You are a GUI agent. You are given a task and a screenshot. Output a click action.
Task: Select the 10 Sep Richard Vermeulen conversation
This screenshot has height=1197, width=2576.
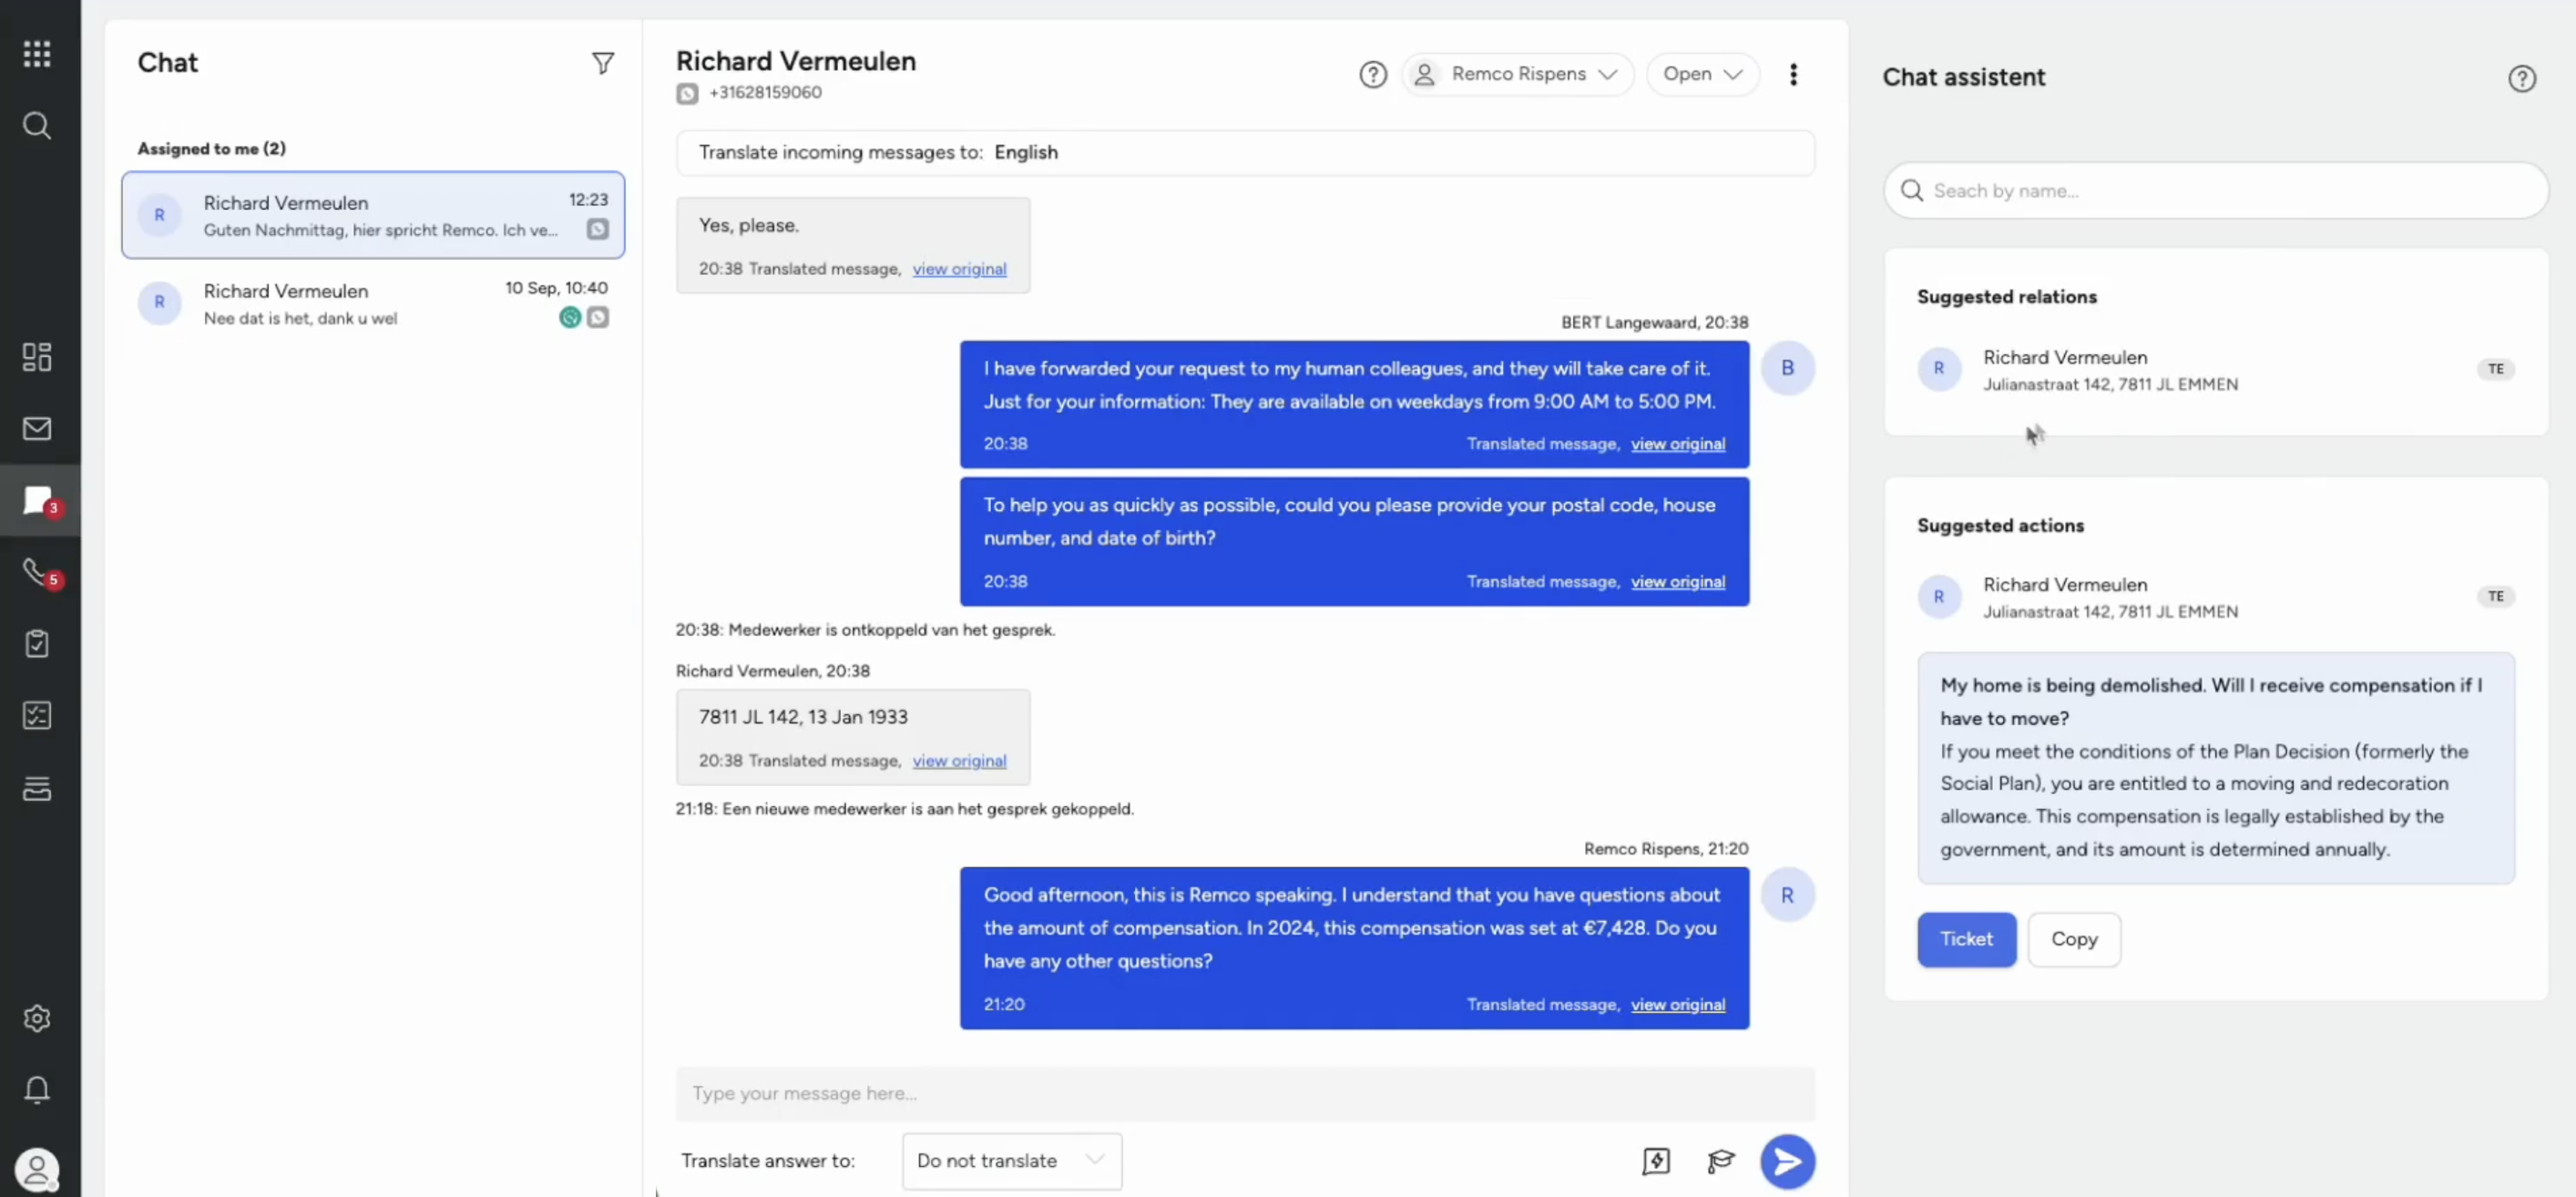pyautogui.click(x=373, y=303)
